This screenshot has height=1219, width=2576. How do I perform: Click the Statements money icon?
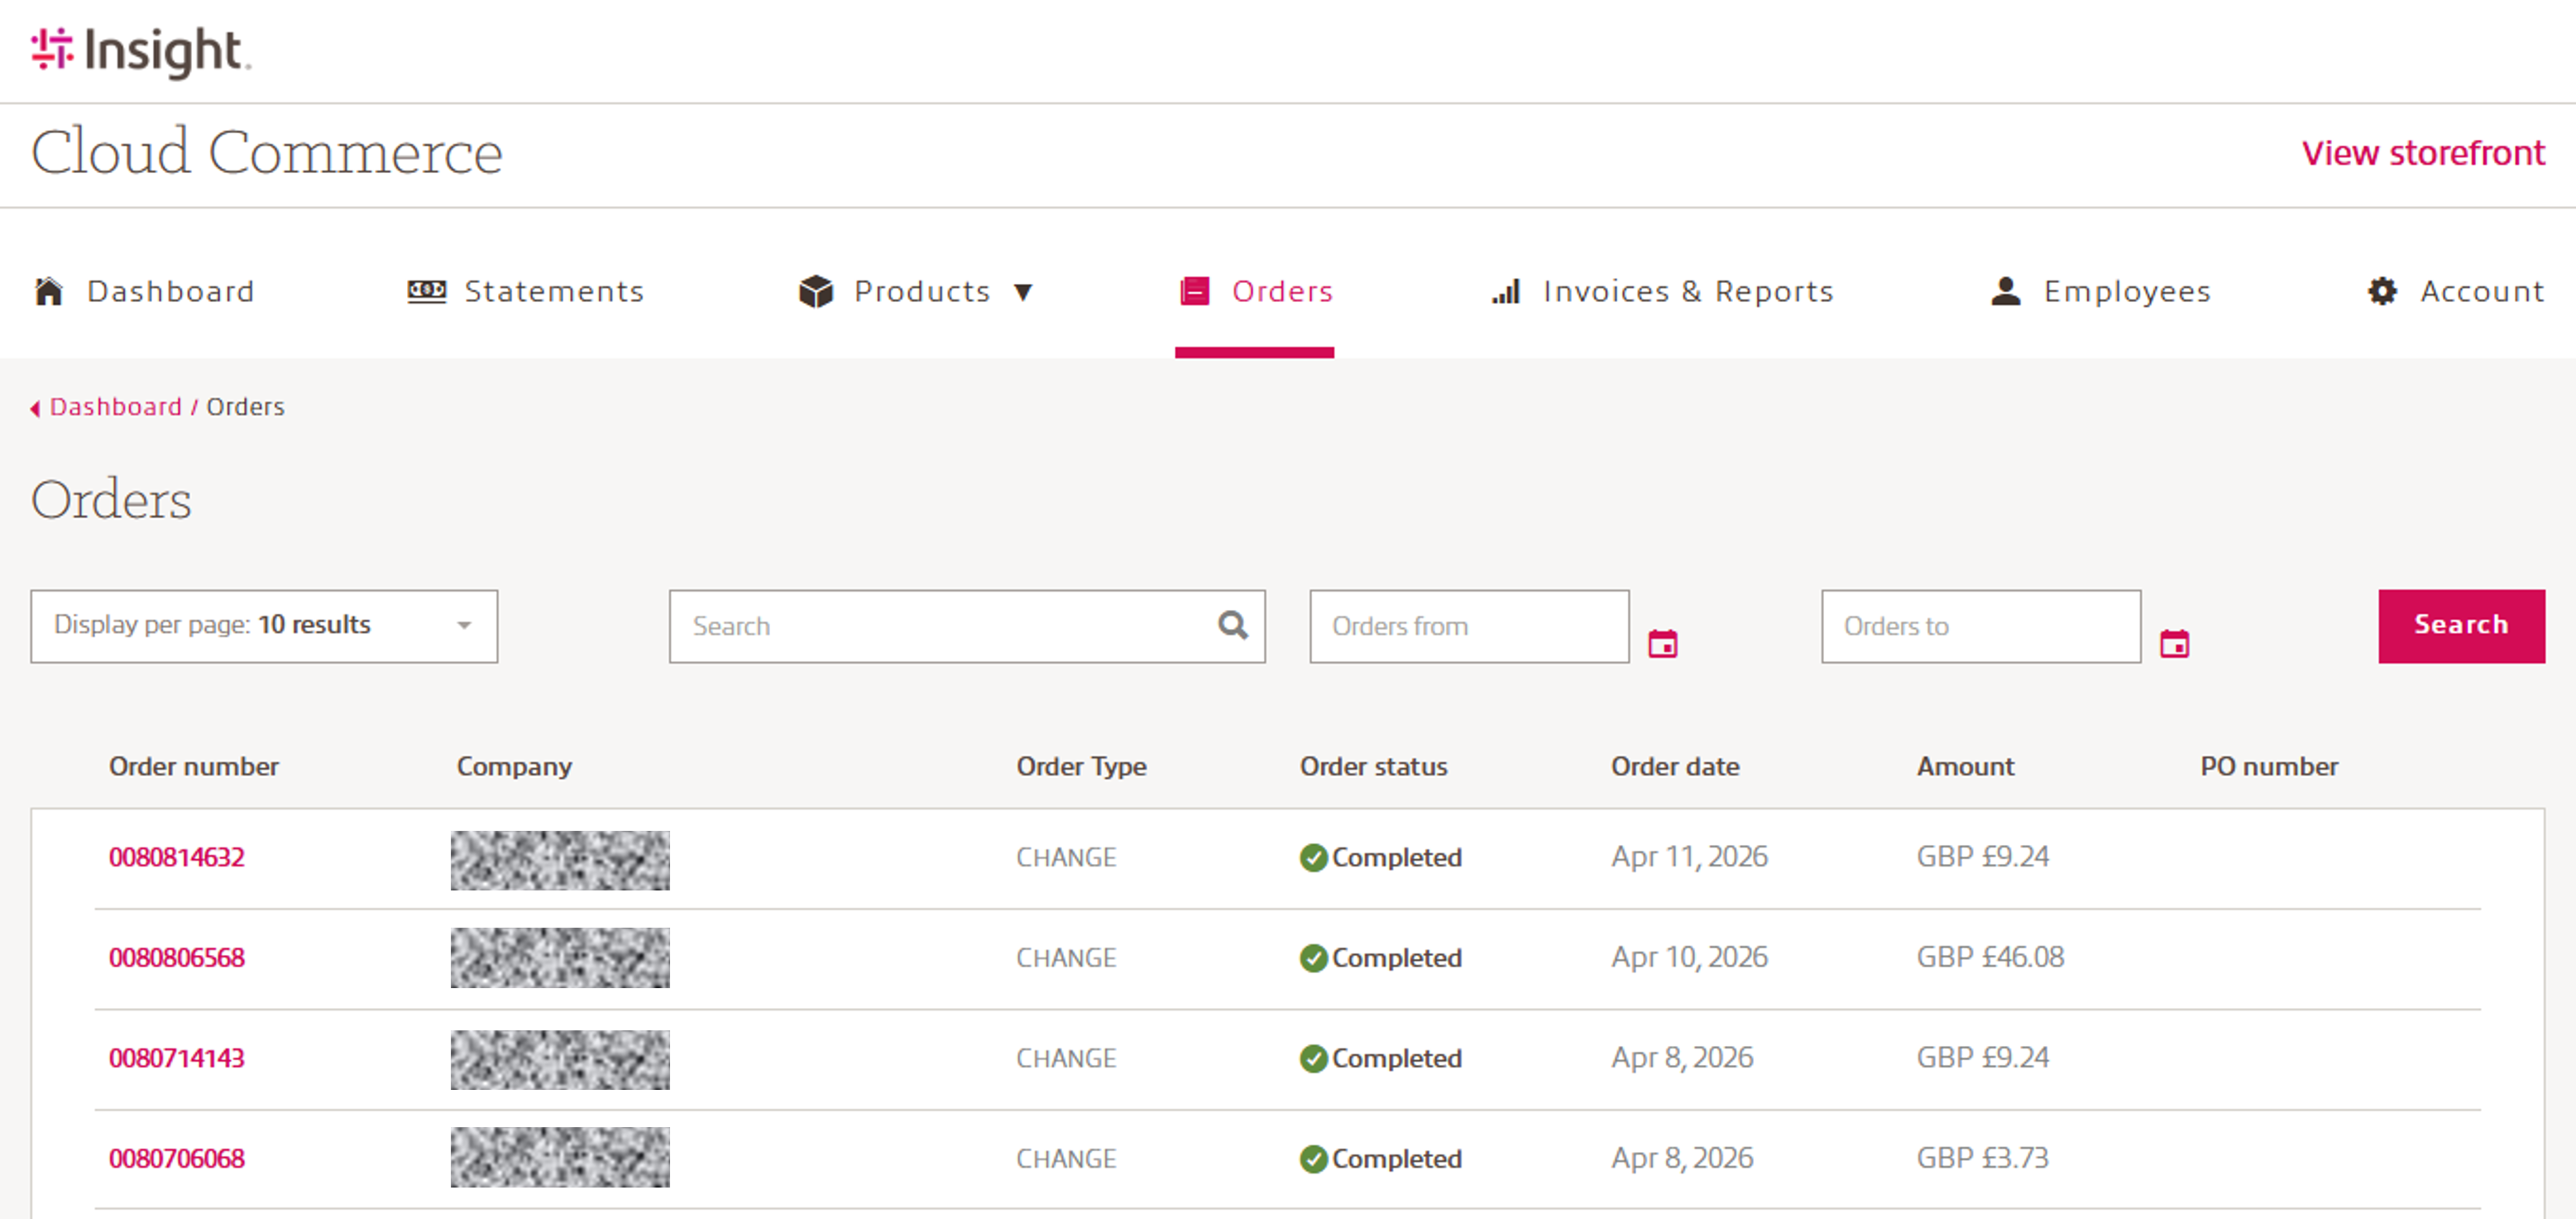[x=426, y=291]
